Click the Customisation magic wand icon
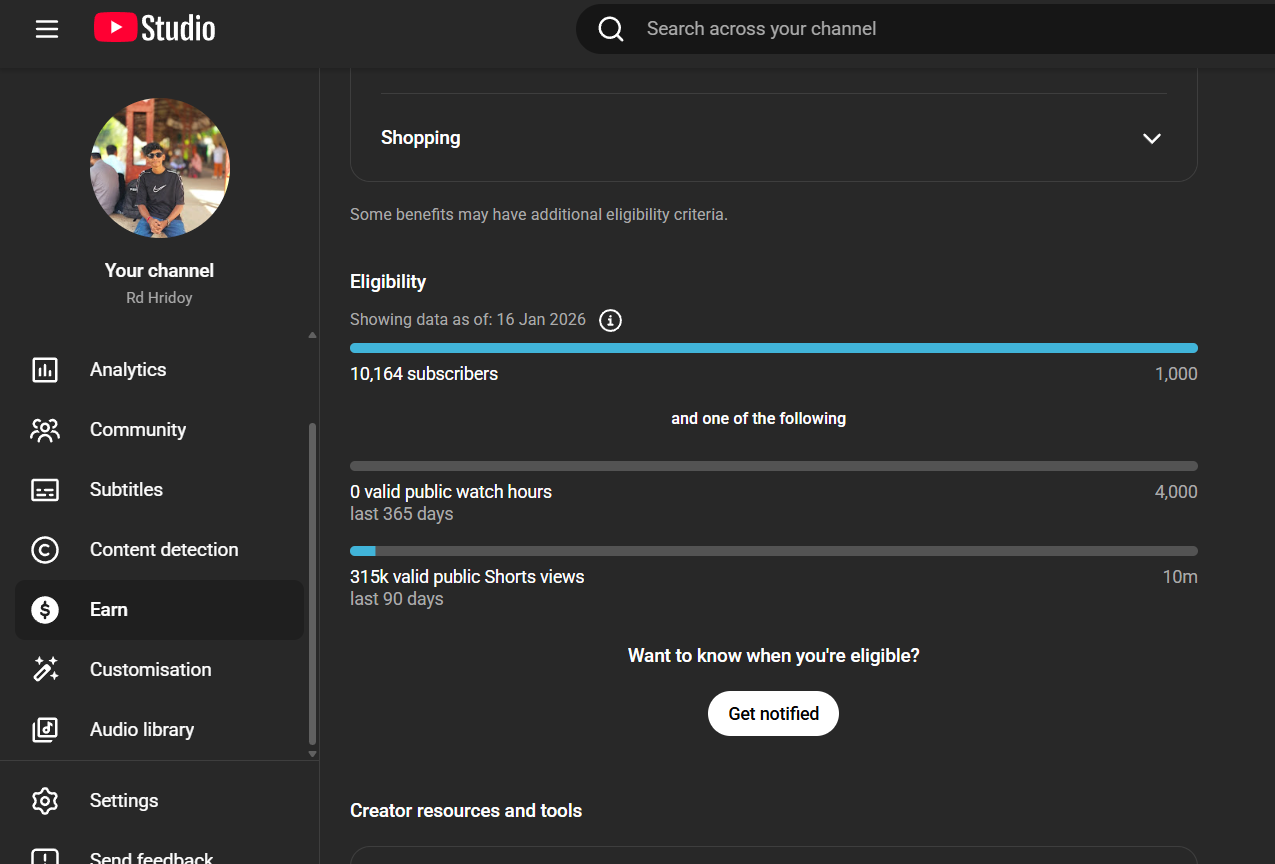The image size is (1275, 864). (x=45, y=670)
